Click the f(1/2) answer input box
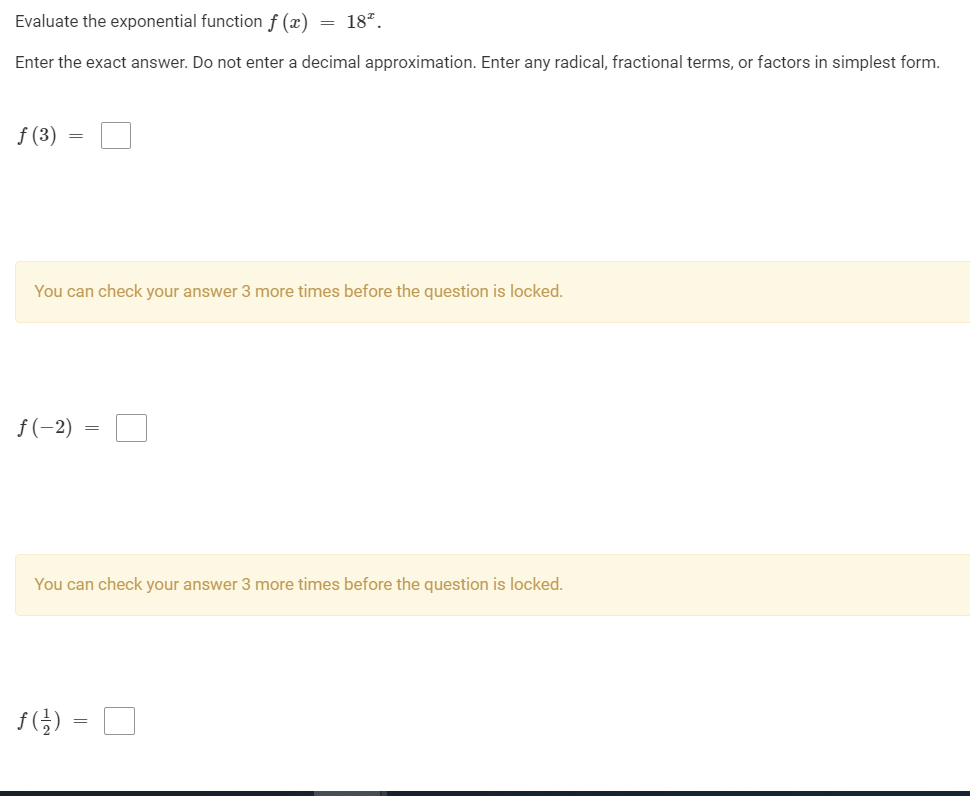This screenshot has width=970, height=796. point(119,720)
